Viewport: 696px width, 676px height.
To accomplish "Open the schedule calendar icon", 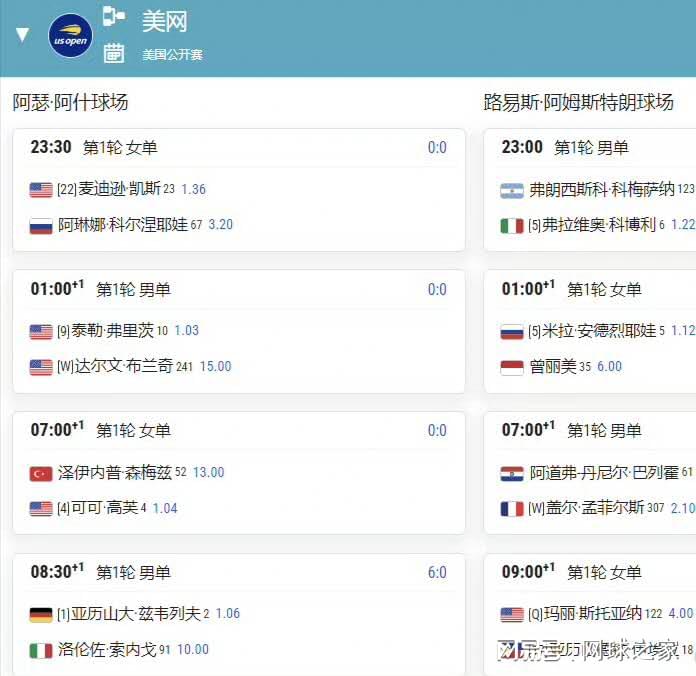I will coord(114,53).
